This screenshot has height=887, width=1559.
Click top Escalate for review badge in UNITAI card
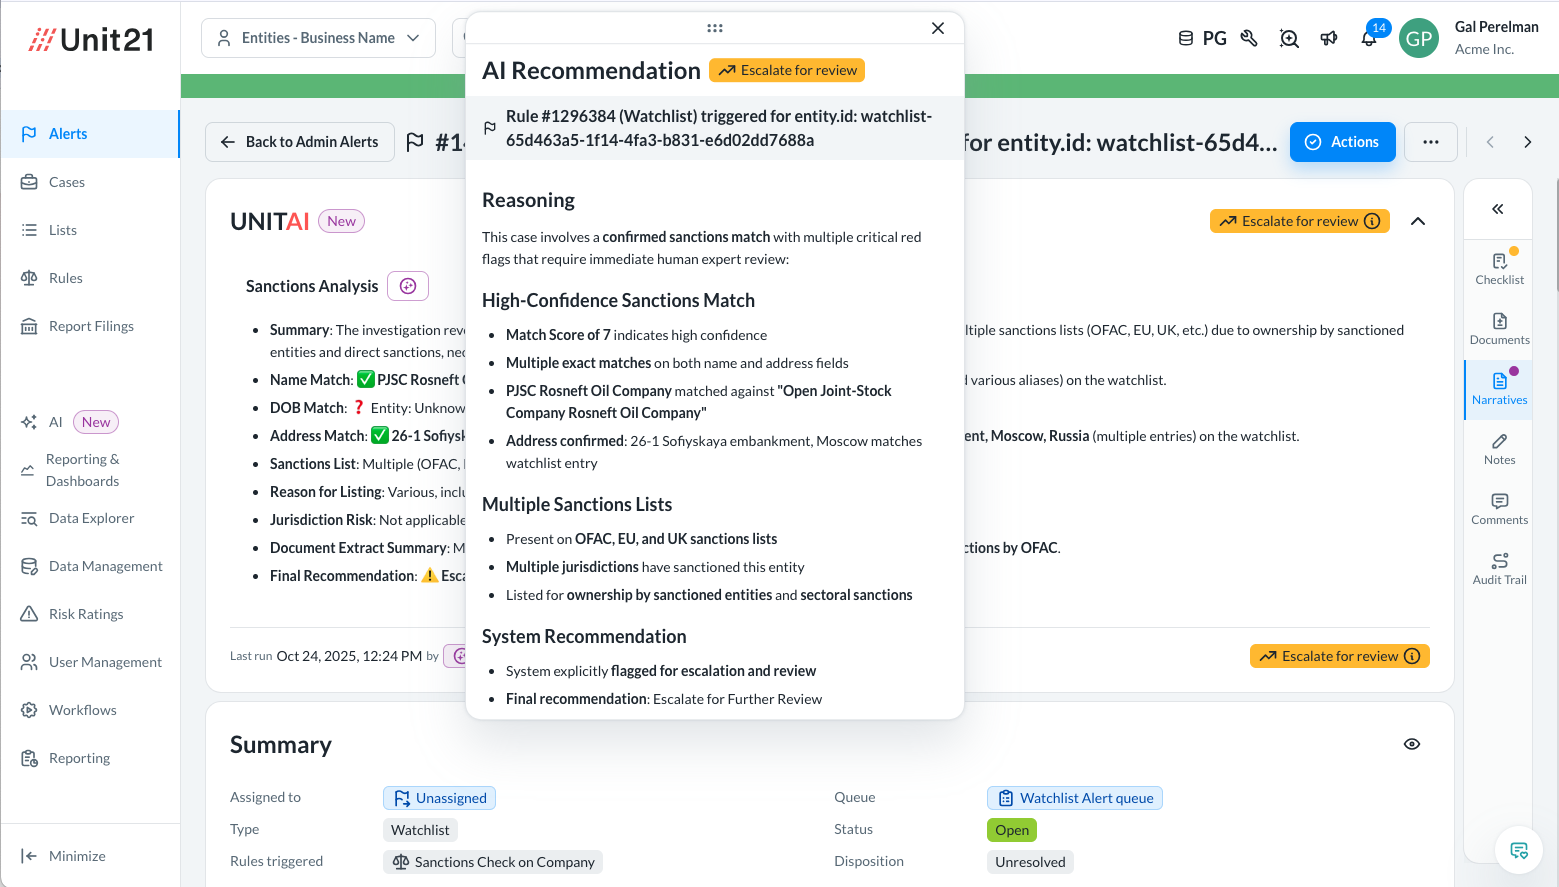point(1300,221)
